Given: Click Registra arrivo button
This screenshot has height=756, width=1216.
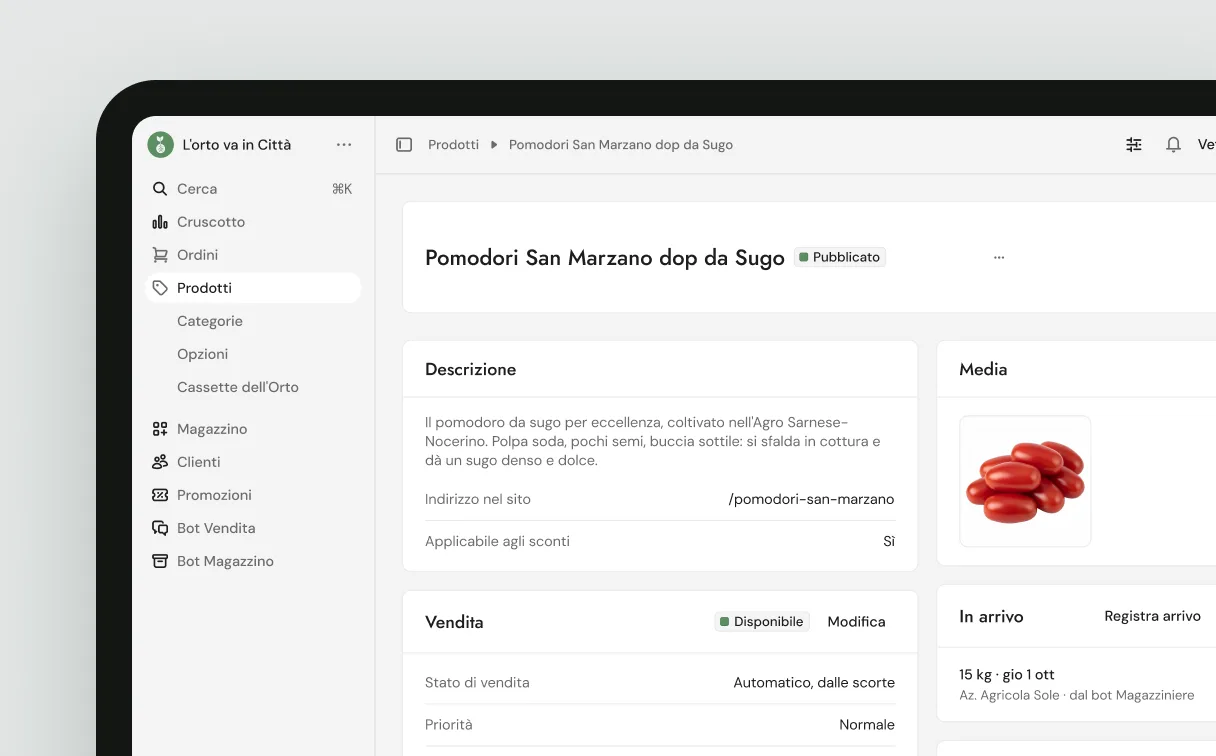Looking at the screenshot, I should [x=1152, y=617].
